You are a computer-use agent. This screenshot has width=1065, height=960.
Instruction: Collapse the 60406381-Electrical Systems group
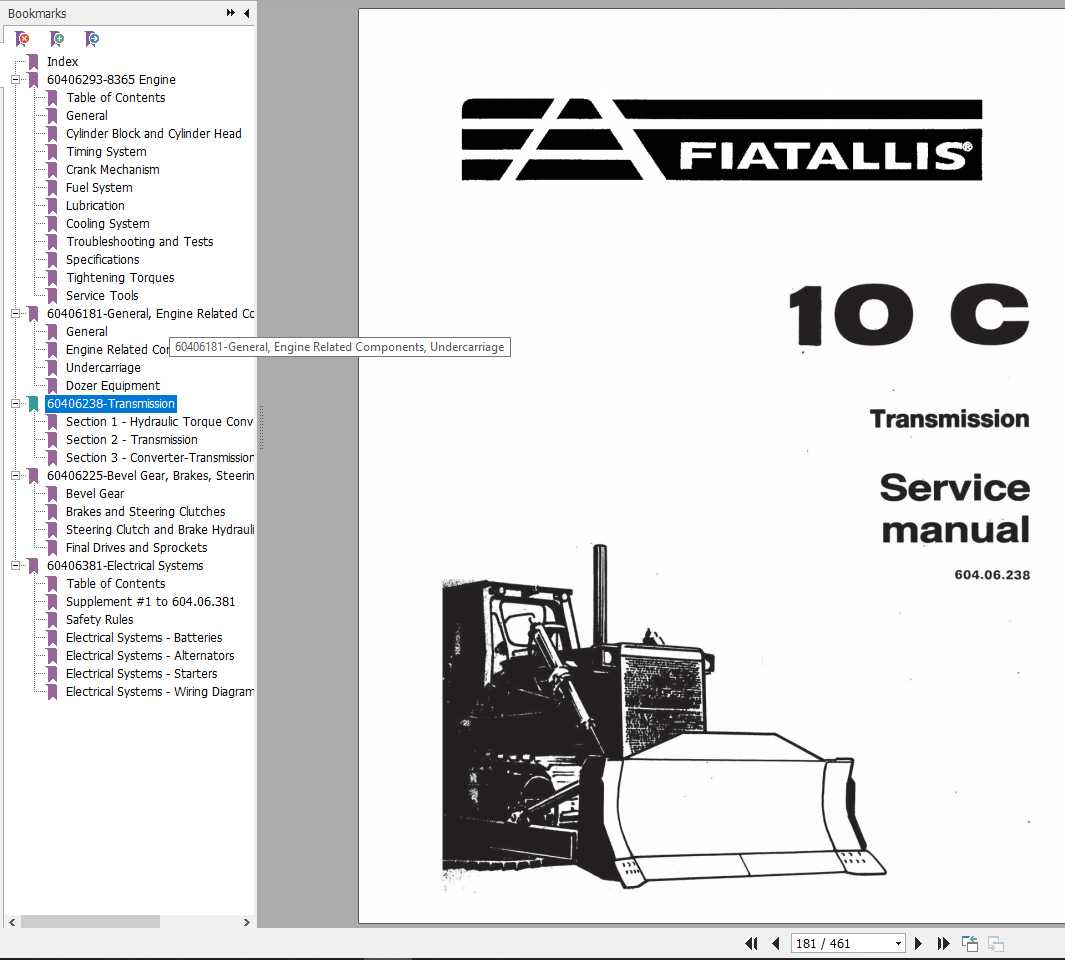15,565
